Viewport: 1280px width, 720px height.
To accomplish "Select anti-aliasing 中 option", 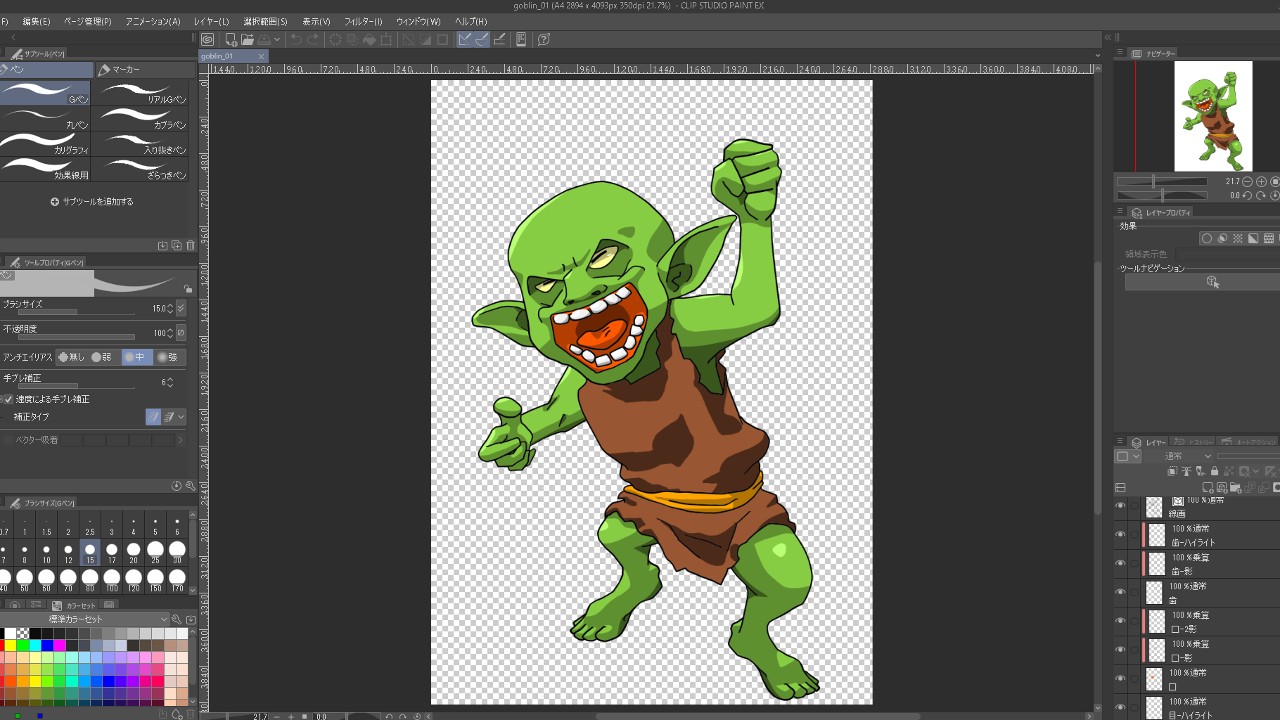I will pyautogui.click(x=137, y=357).
